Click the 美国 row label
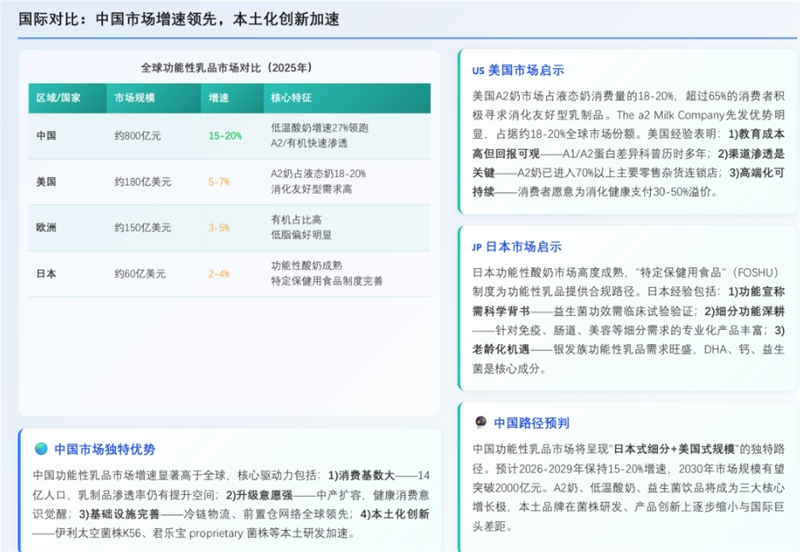Image resolution: width=800 pixels, height=552 pixels. click(46, 182)
